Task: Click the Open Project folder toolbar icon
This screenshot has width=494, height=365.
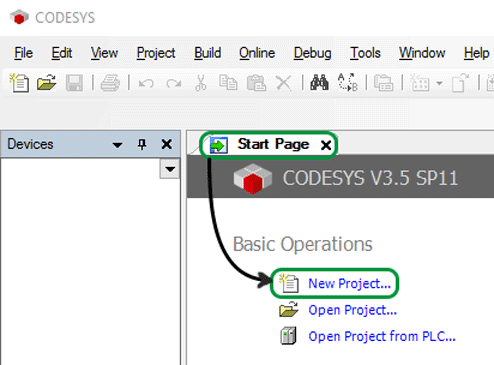Action: tap(47, 83)
